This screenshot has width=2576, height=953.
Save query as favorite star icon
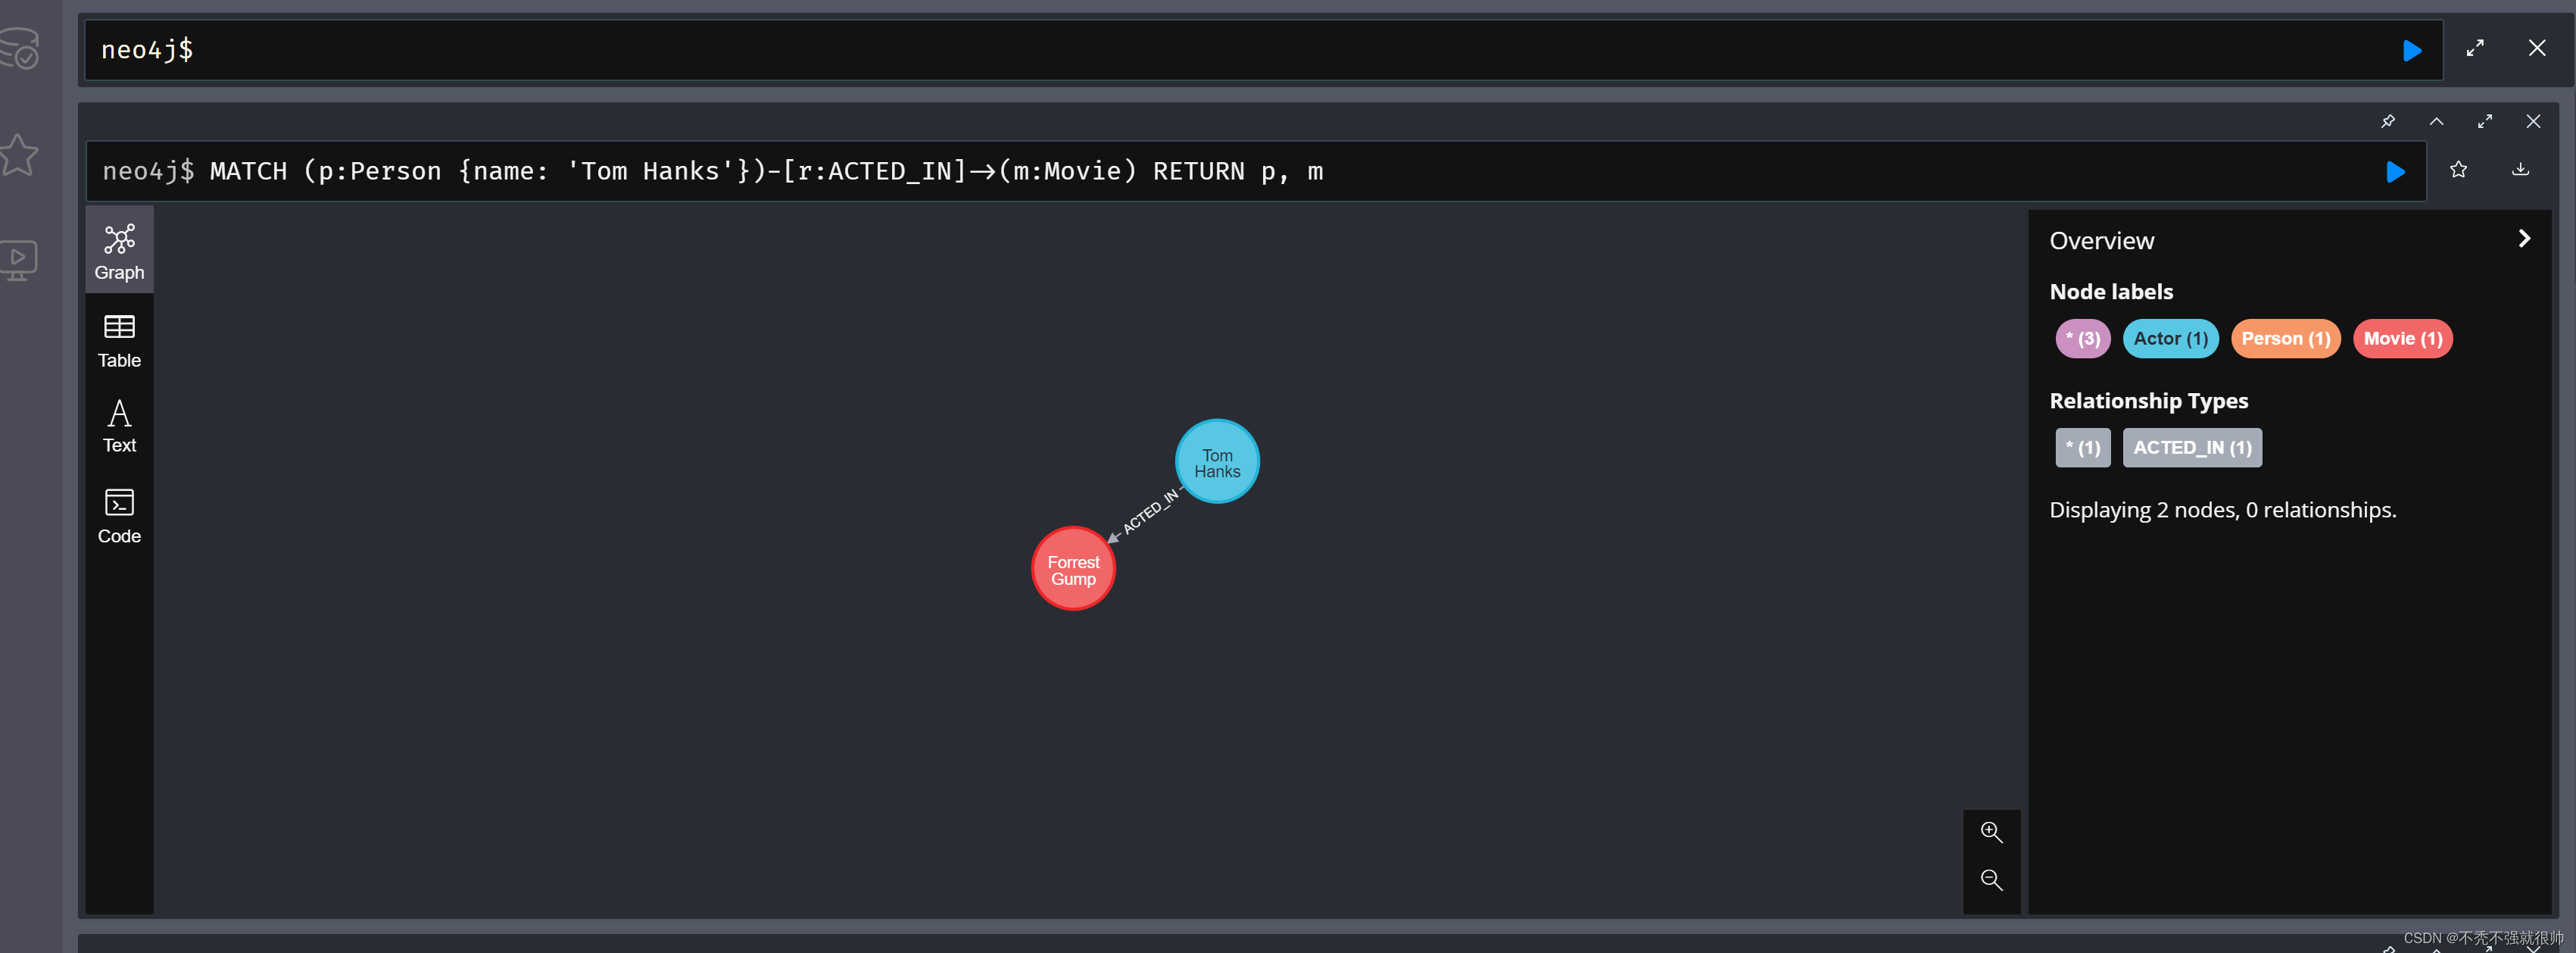coord(2458,170)
